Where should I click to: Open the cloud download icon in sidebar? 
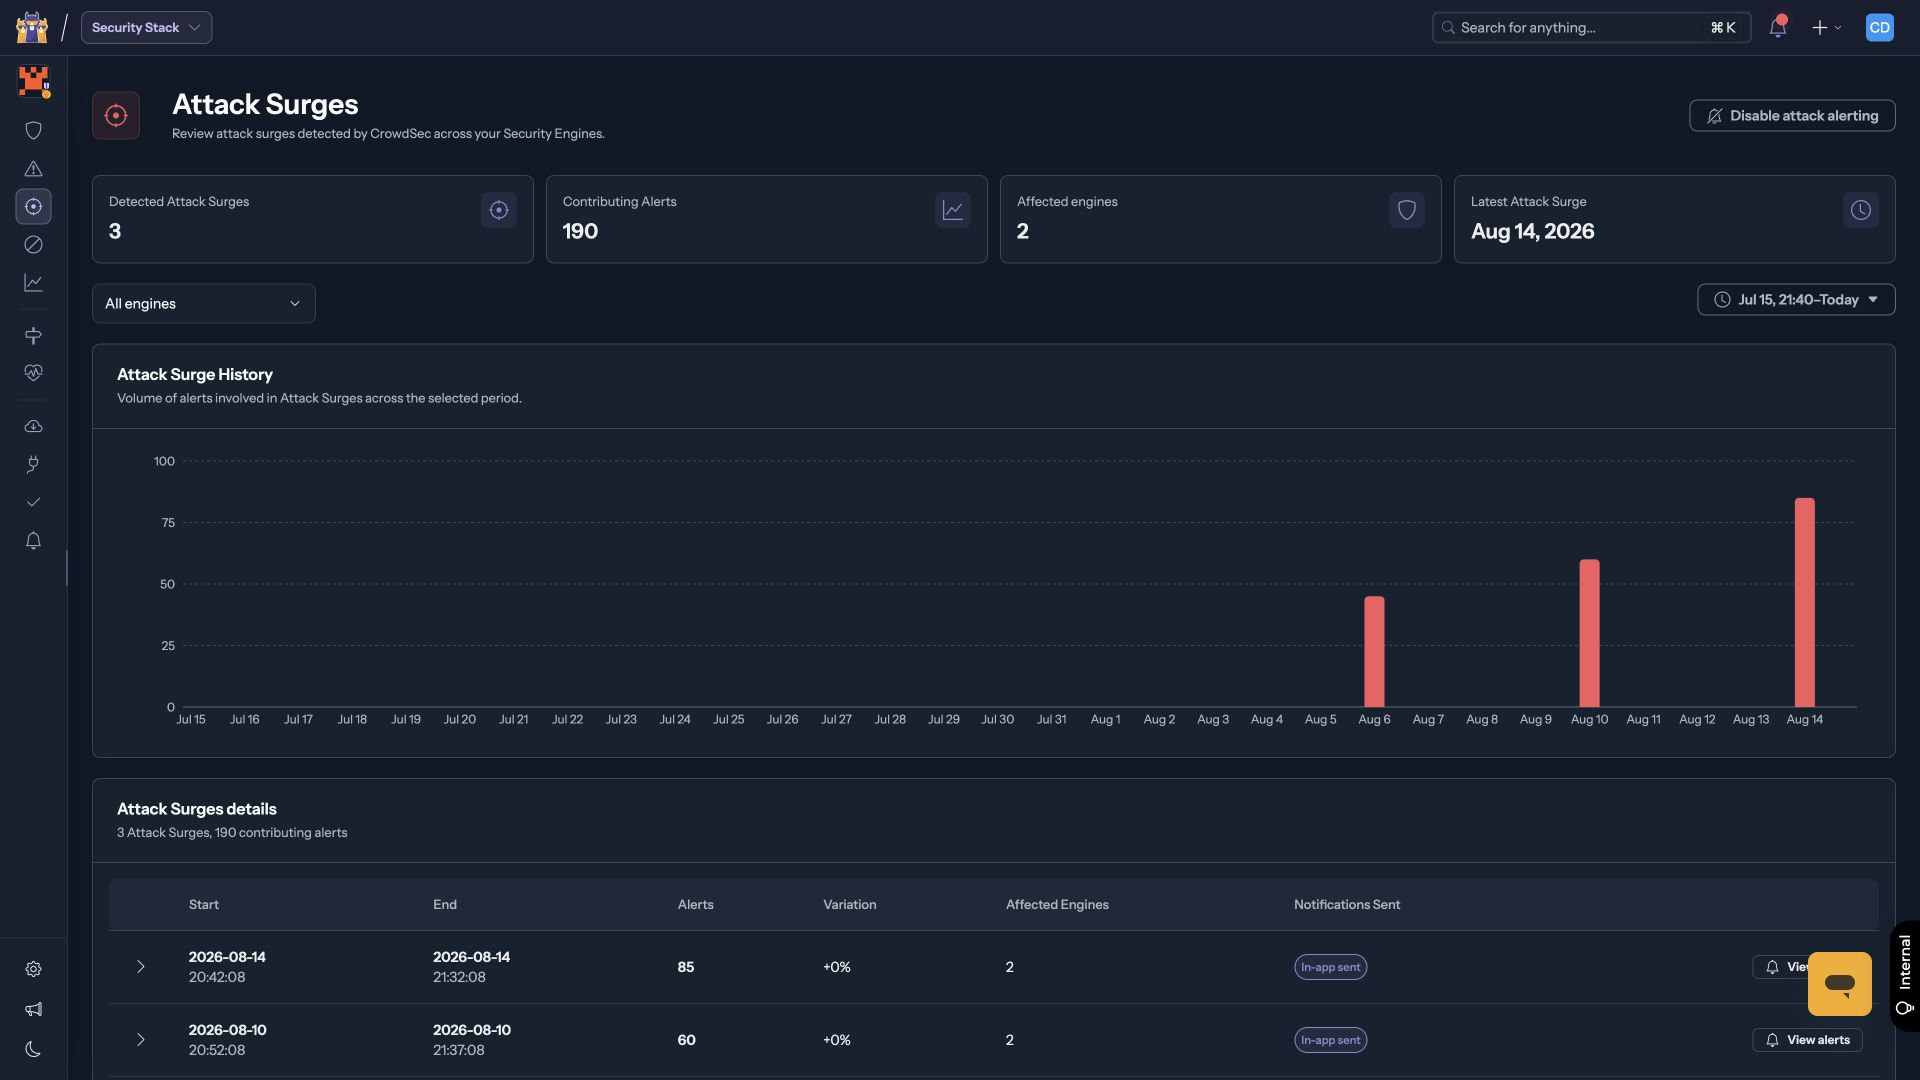point(33,426)
